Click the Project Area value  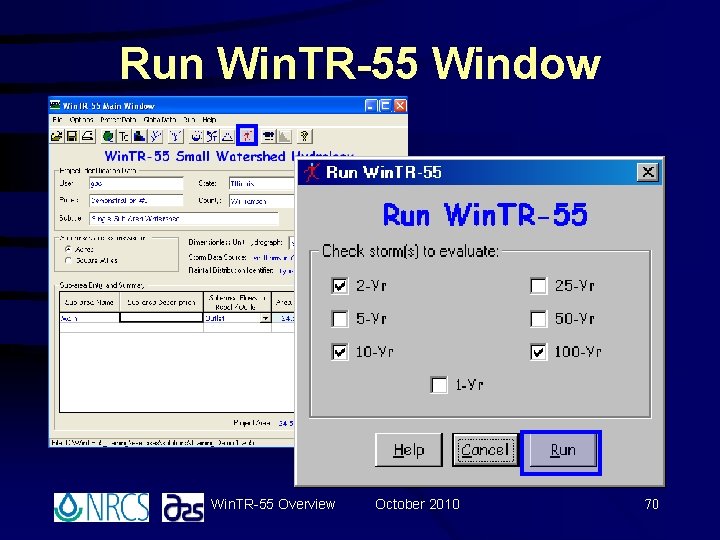286,423
